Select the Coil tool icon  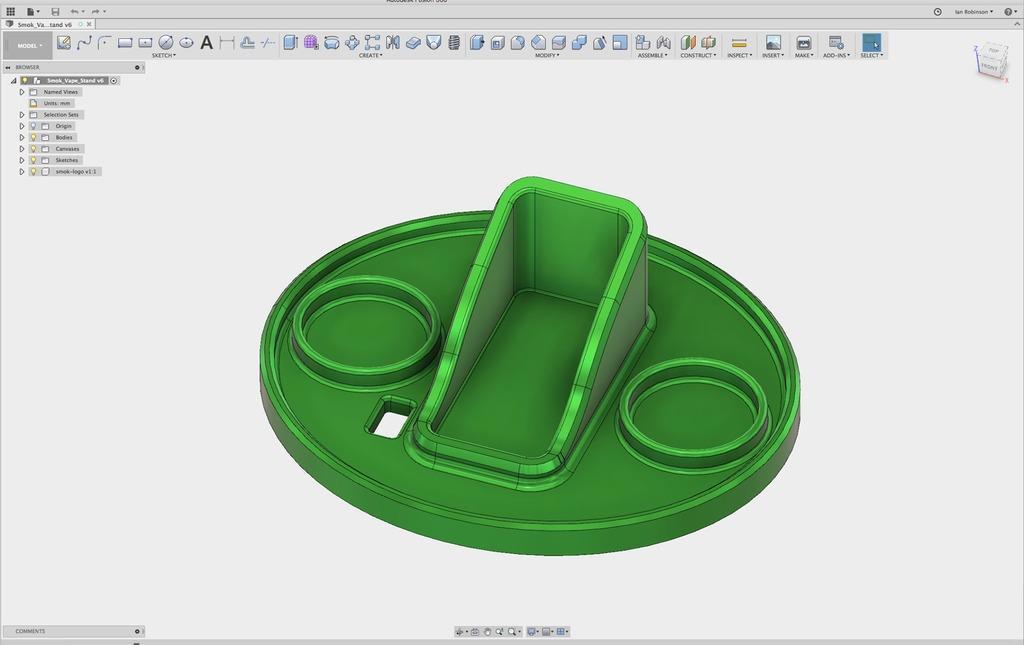(455, 42)
